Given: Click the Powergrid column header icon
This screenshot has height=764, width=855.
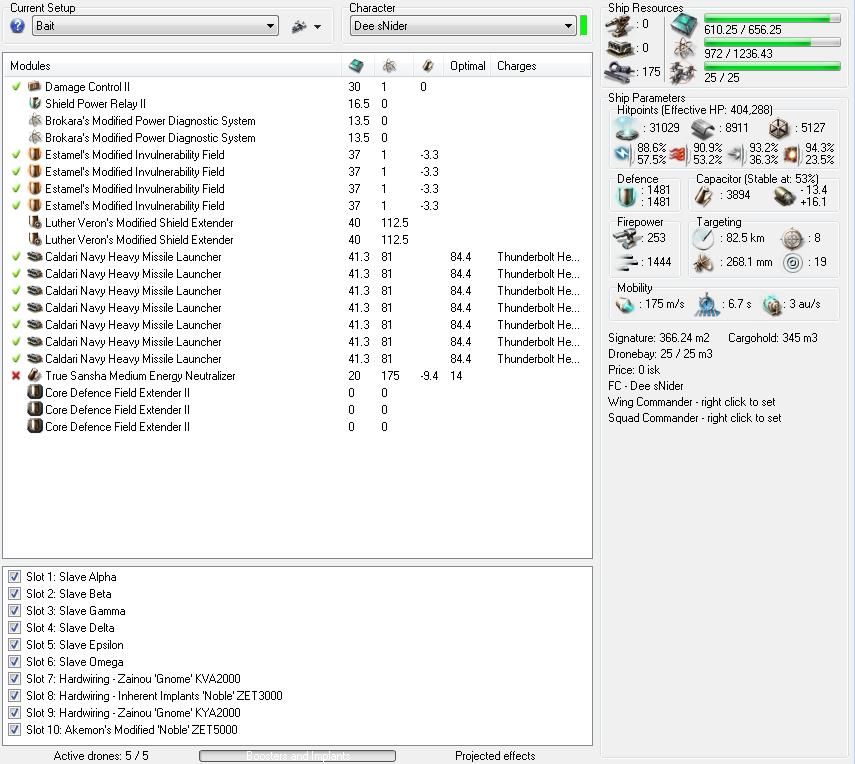Looking at the screenshot, I should click(389, 66).
